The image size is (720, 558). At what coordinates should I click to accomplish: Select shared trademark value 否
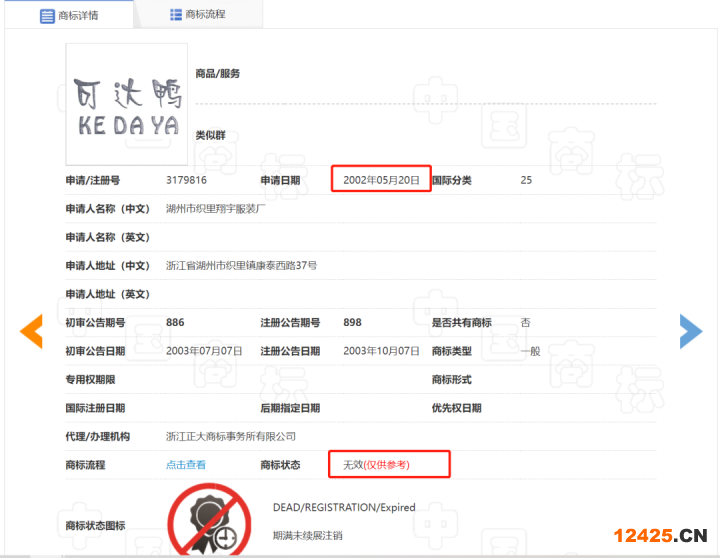(x=525, y=322)
